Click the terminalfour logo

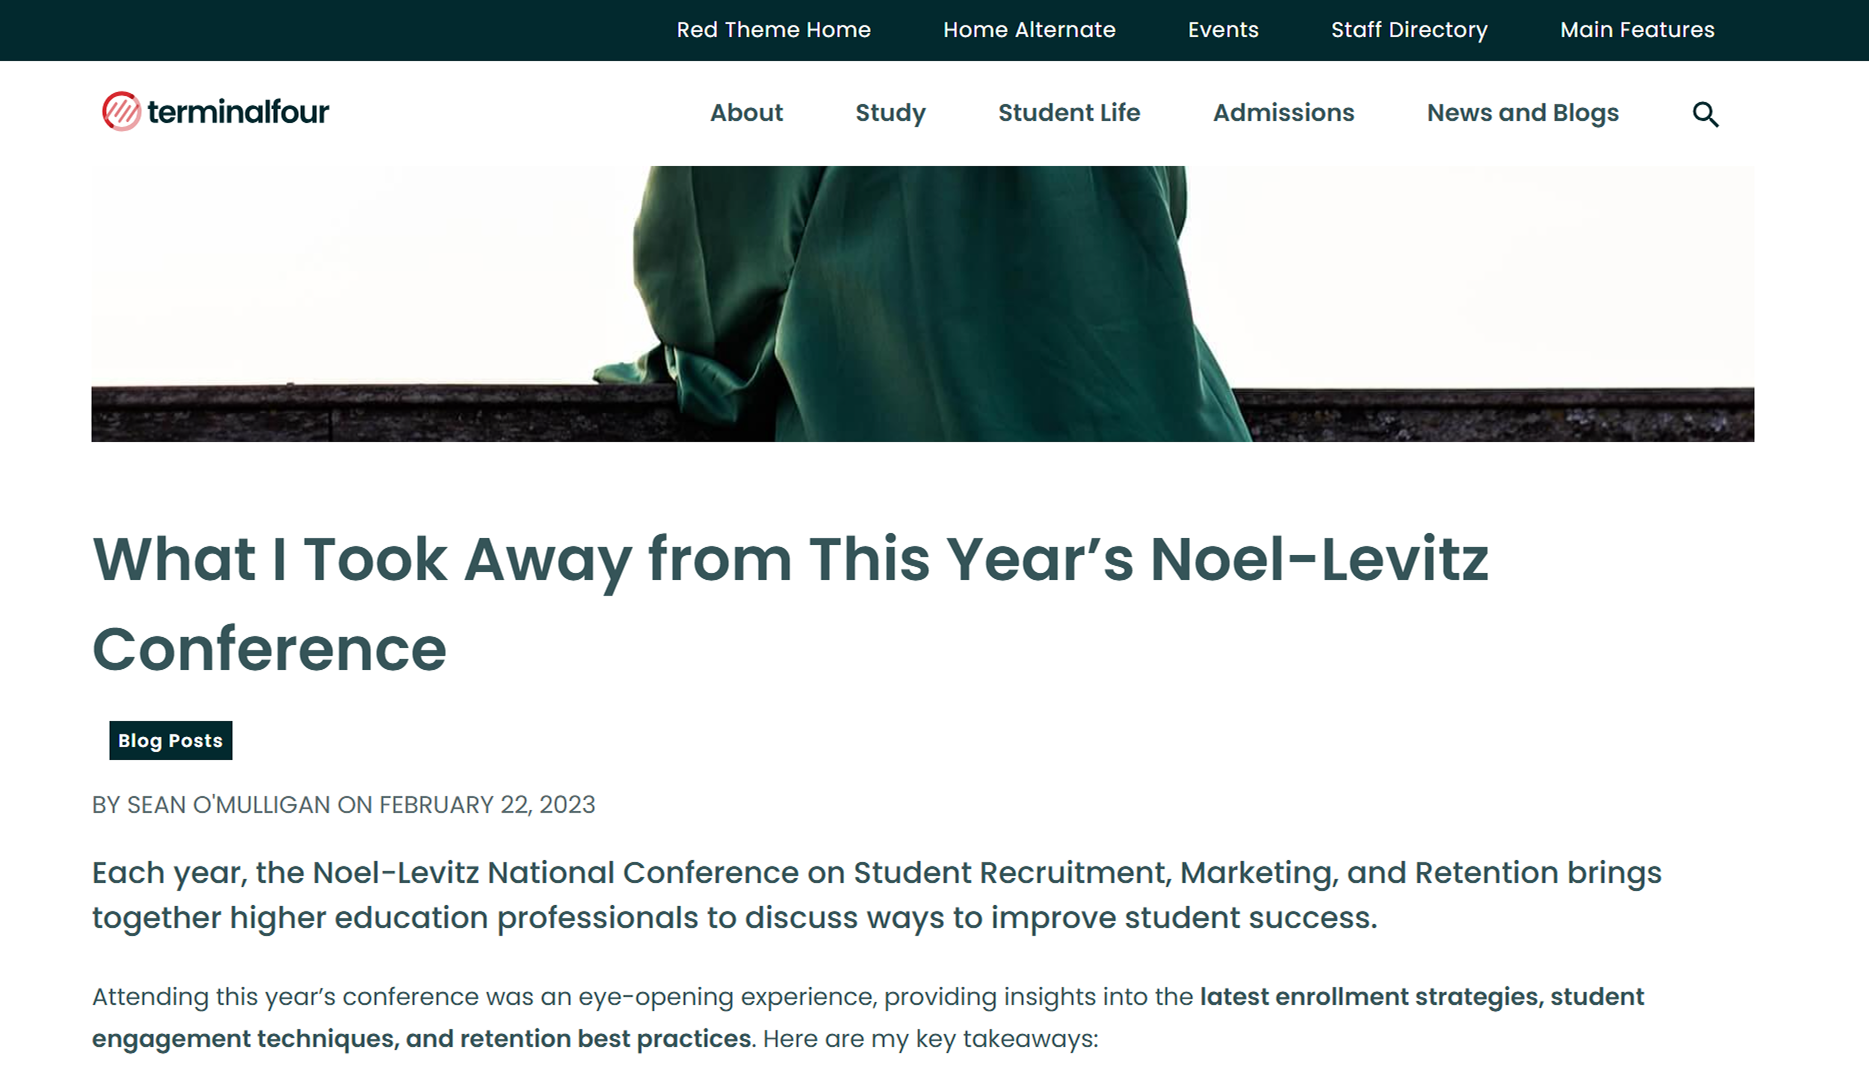[x=216, y=112]
